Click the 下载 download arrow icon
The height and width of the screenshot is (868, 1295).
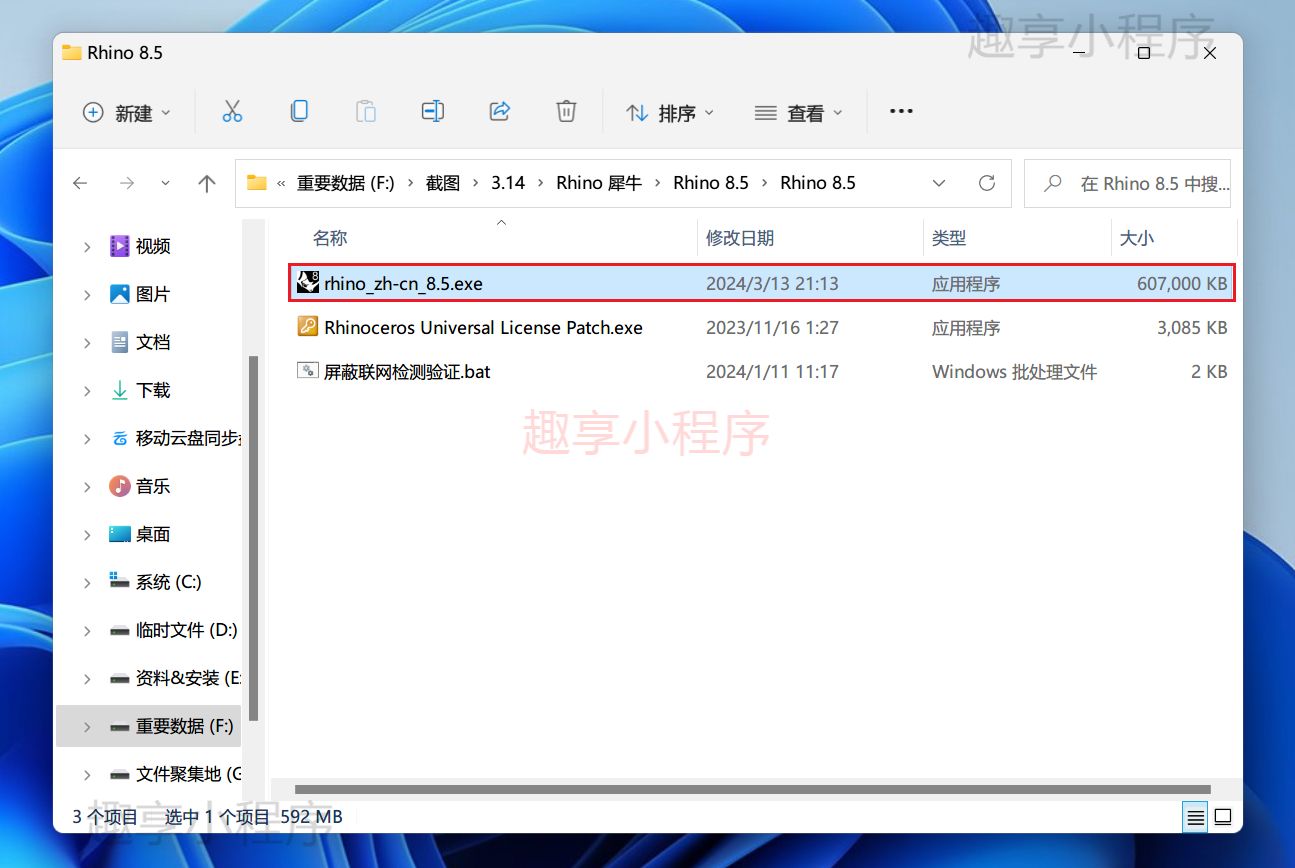click(x=120, y=390)
